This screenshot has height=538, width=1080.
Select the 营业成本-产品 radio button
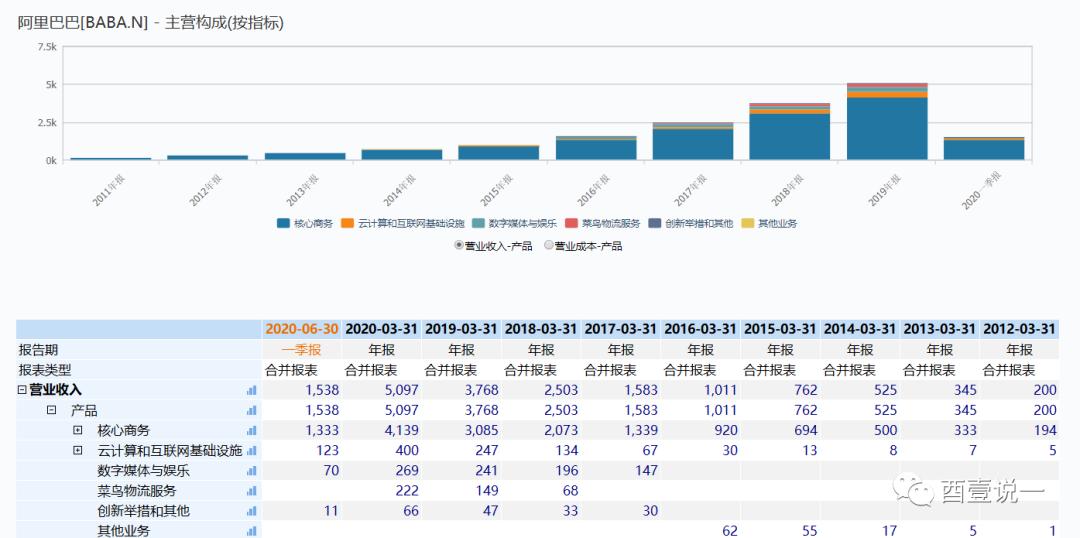(x=549, y=245)
